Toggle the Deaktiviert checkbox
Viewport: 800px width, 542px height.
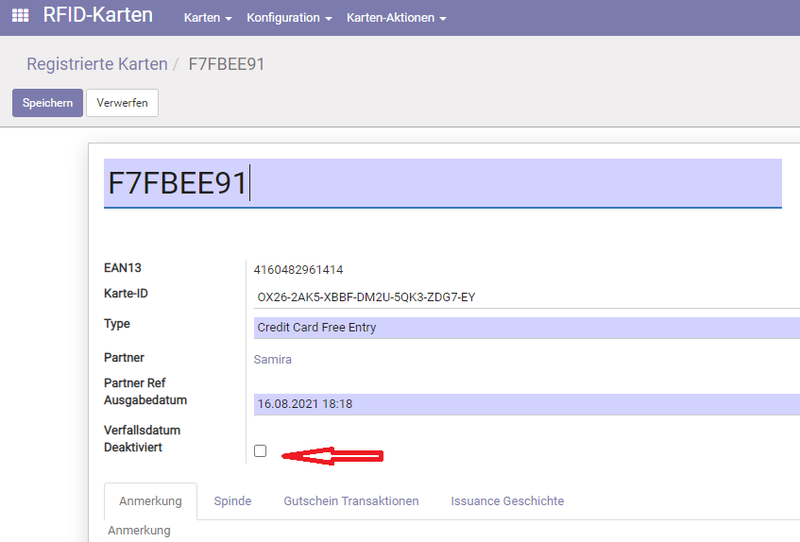[x=260, y=451]
